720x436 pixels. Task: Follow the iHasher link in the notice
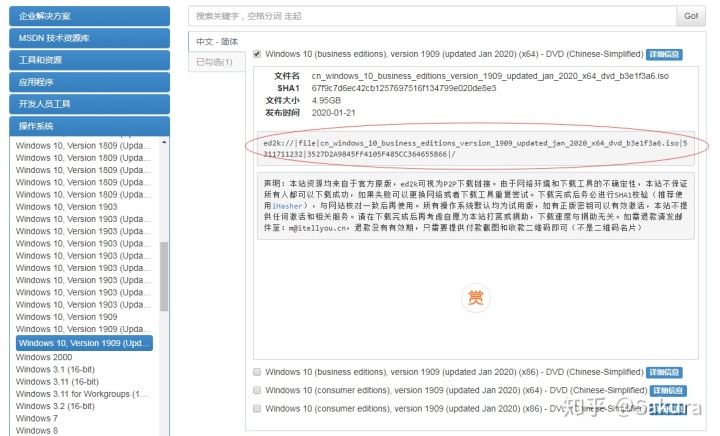coord(287,206)
